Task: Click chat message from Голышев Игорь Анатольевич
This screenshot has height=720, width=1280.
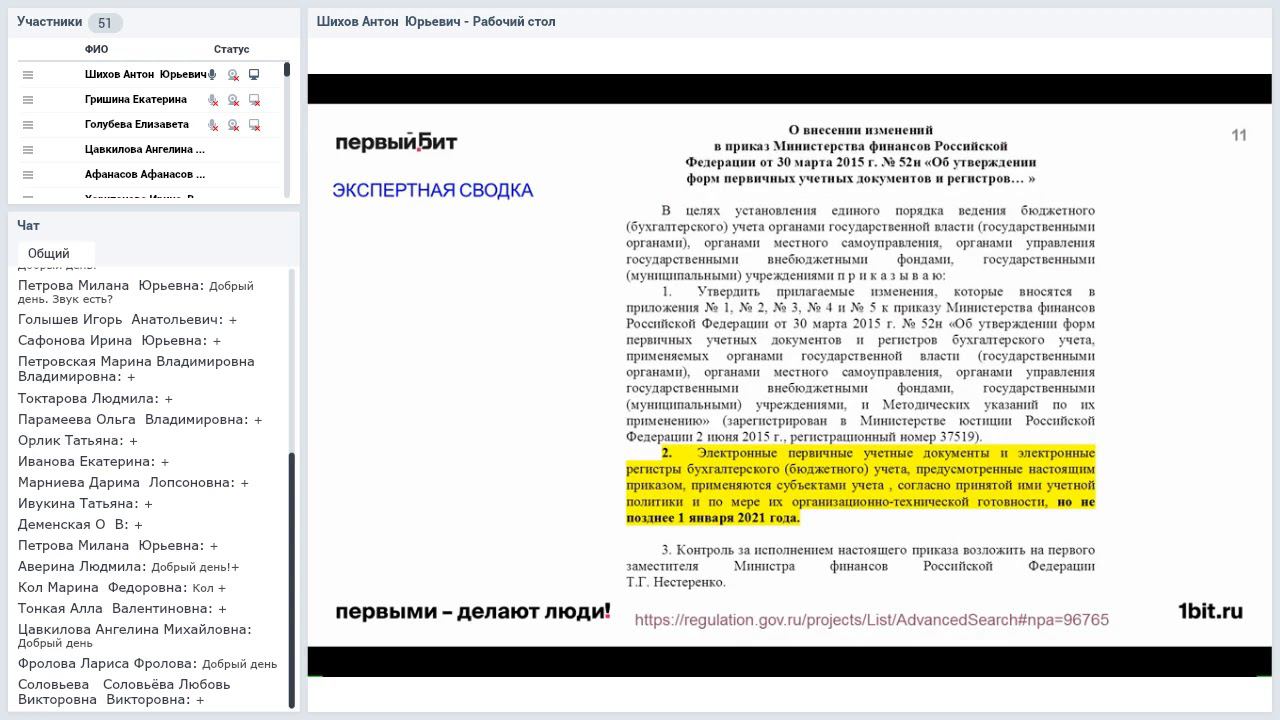Action: (x=127, y=320)
